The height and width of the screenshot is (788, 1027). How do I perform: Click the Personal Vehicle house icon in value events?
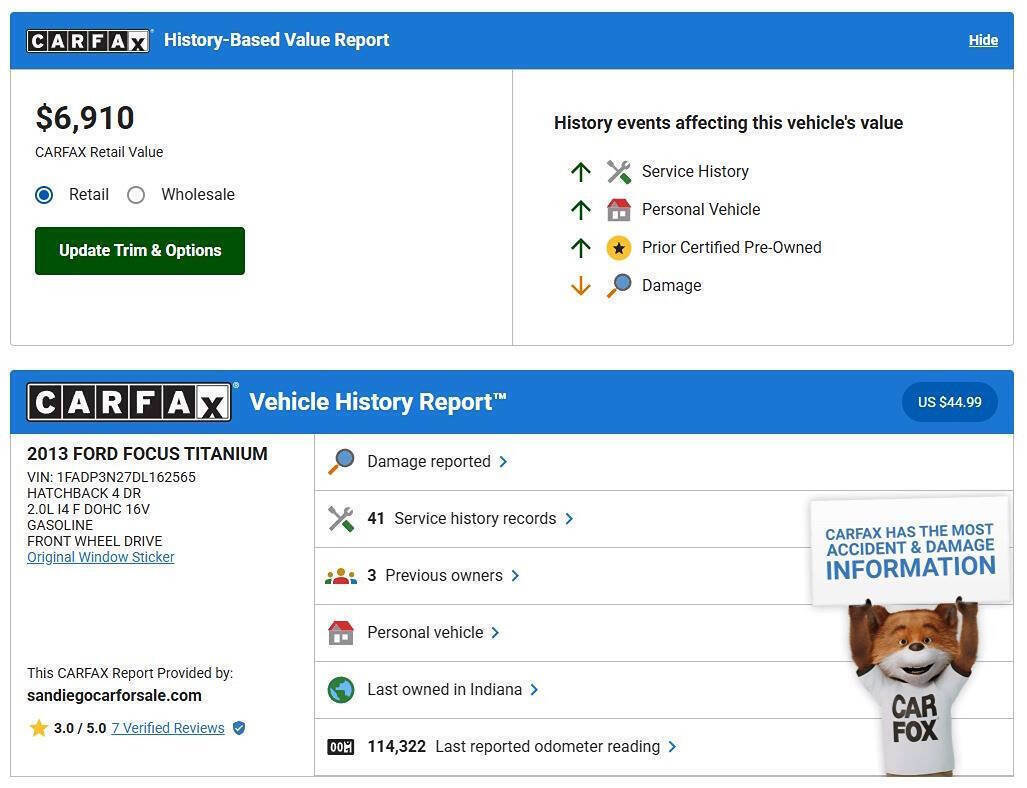pos(618,210)
